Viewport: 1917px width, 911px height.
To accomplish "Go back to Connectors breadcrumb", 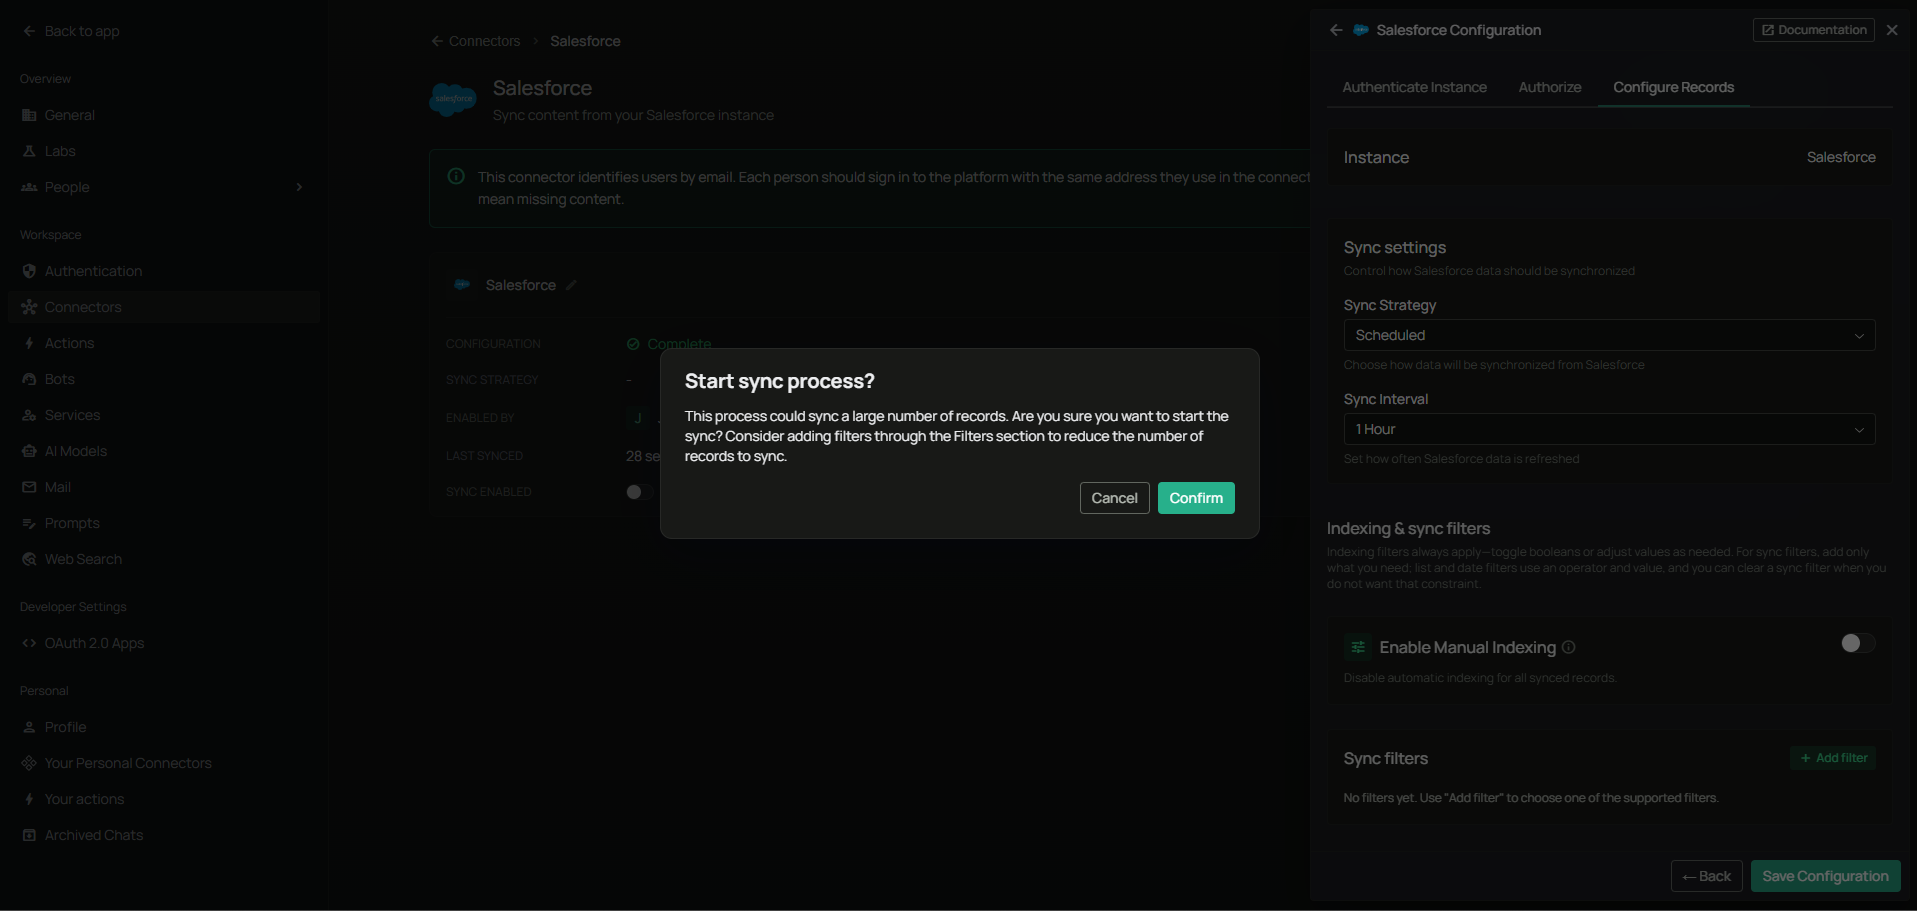I will (476, 41).
